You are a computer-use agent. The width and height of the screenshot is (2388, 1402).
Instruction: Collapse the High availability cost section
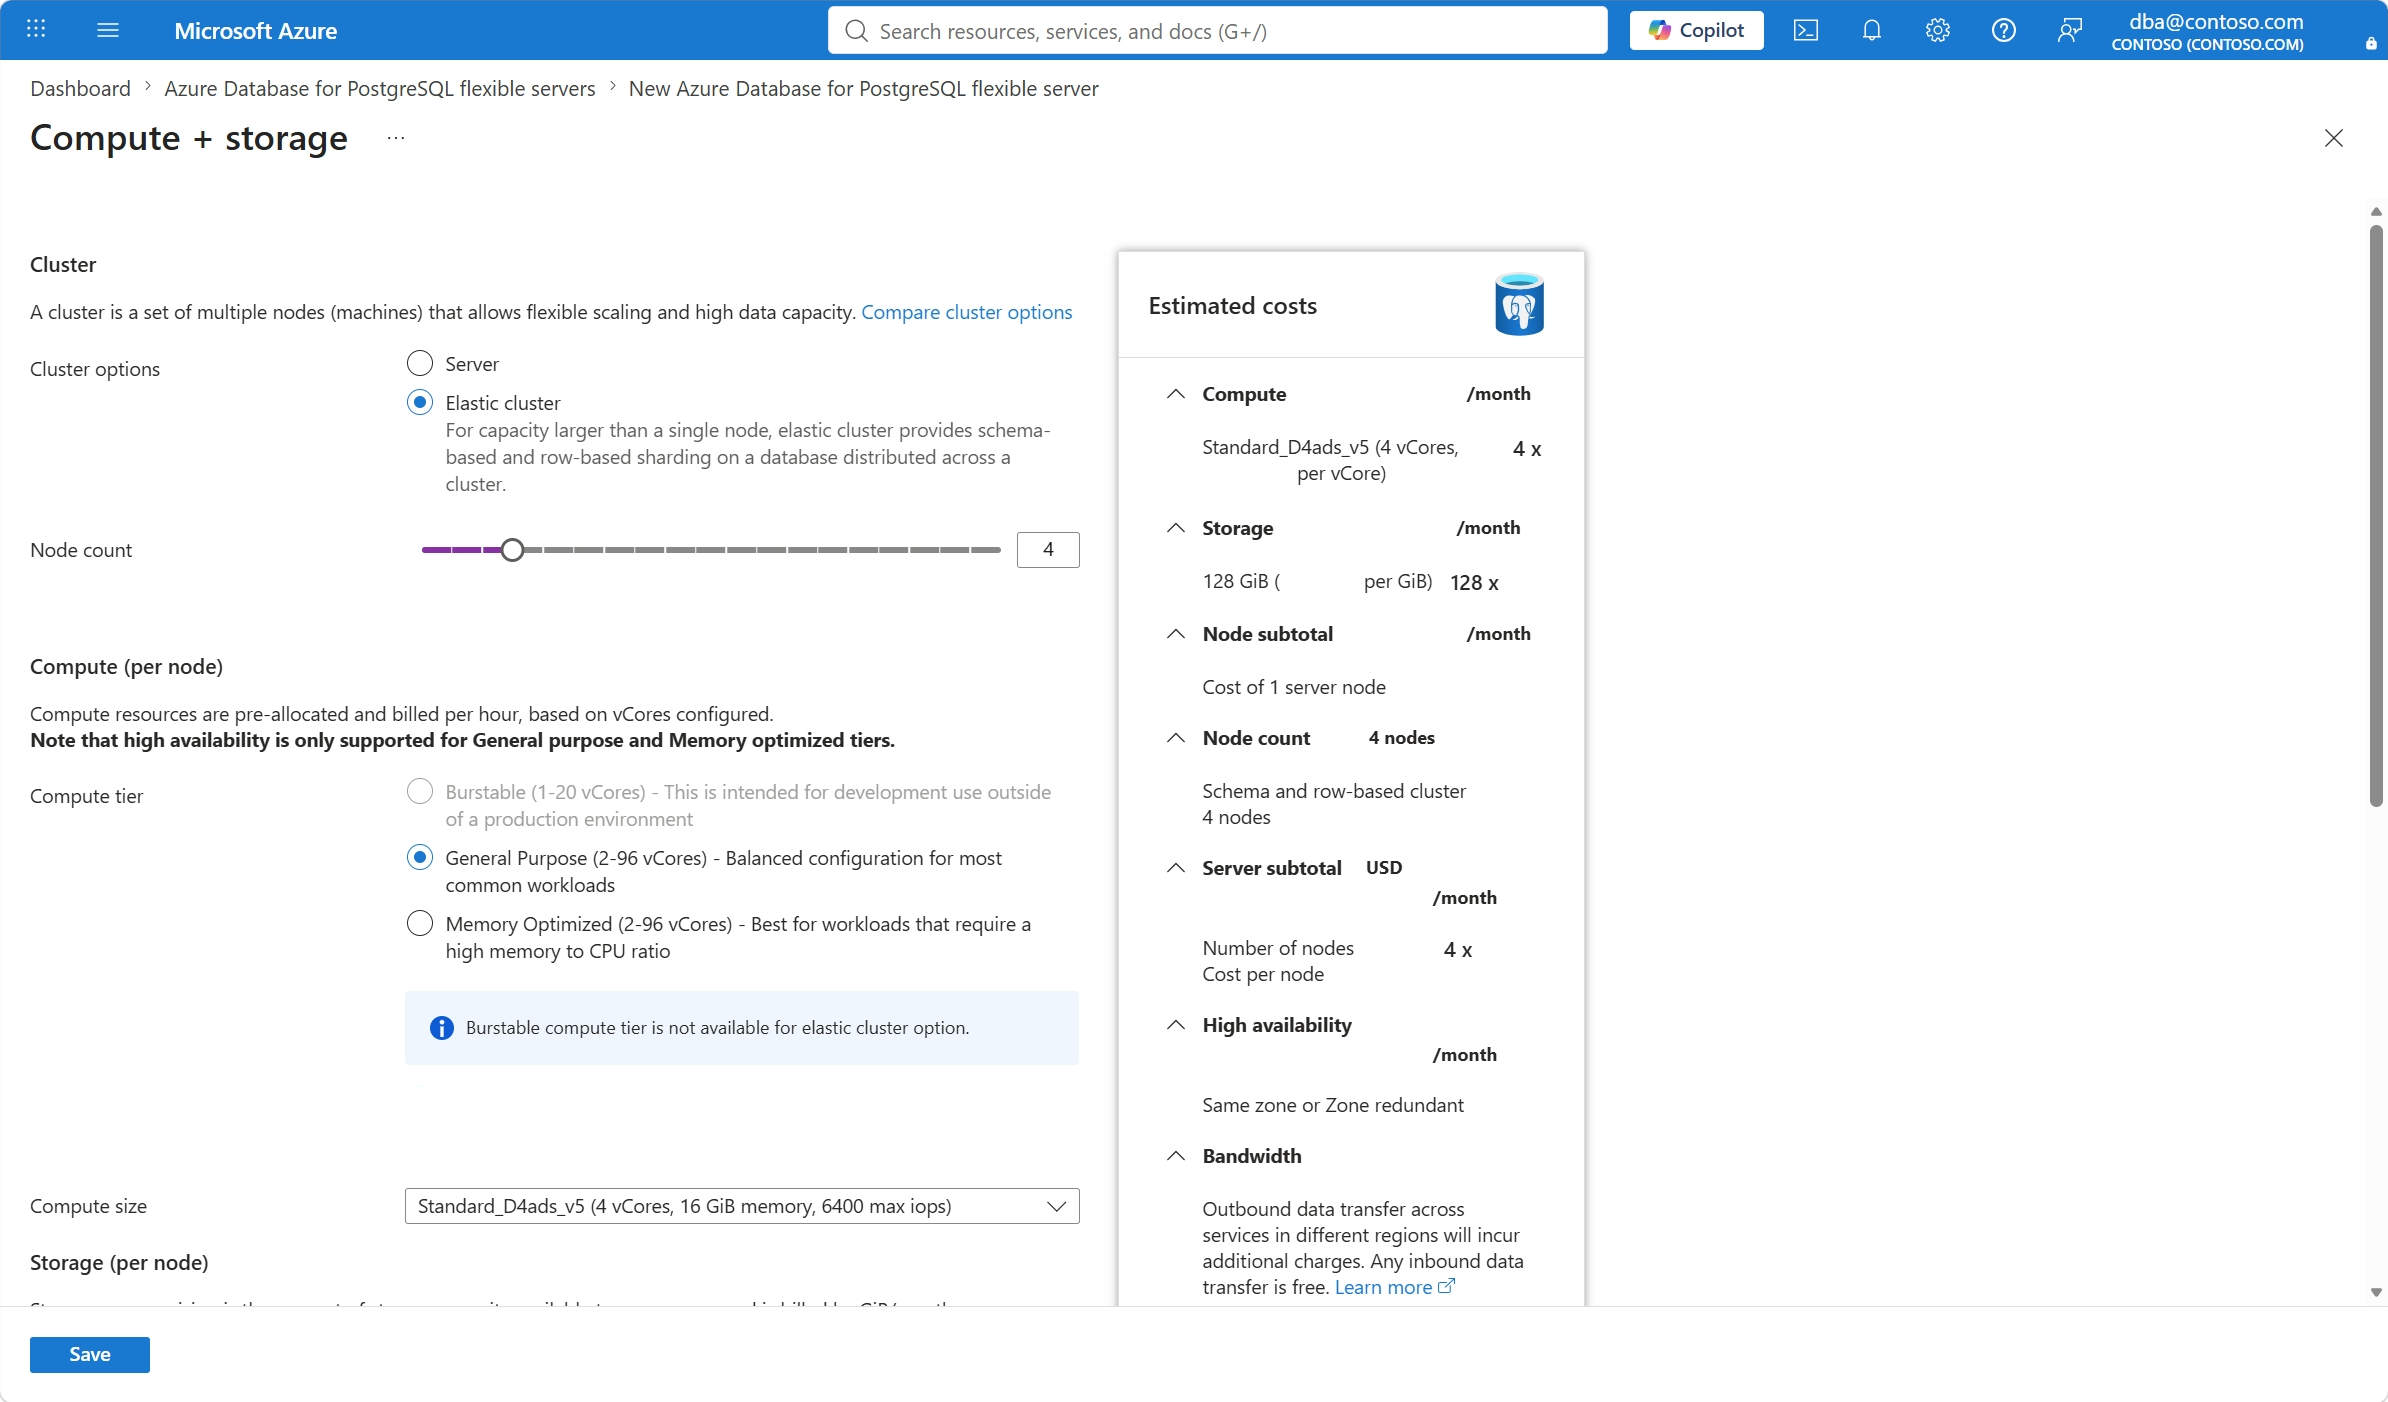pyautogui.click(x=1176, y=1025)
